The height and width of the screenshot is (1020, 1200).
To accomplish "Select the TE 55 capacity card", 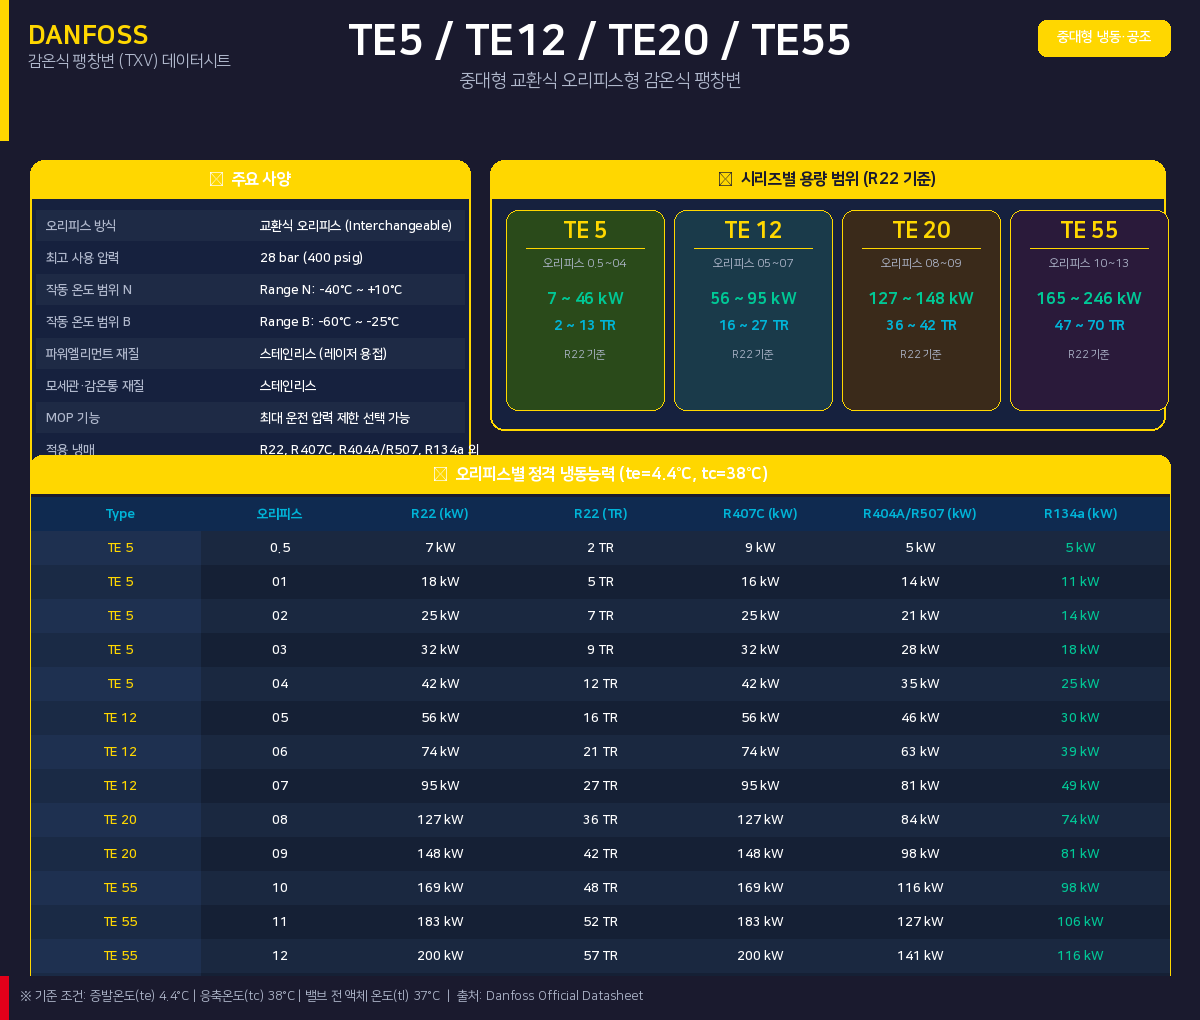I will (1089, 310).
